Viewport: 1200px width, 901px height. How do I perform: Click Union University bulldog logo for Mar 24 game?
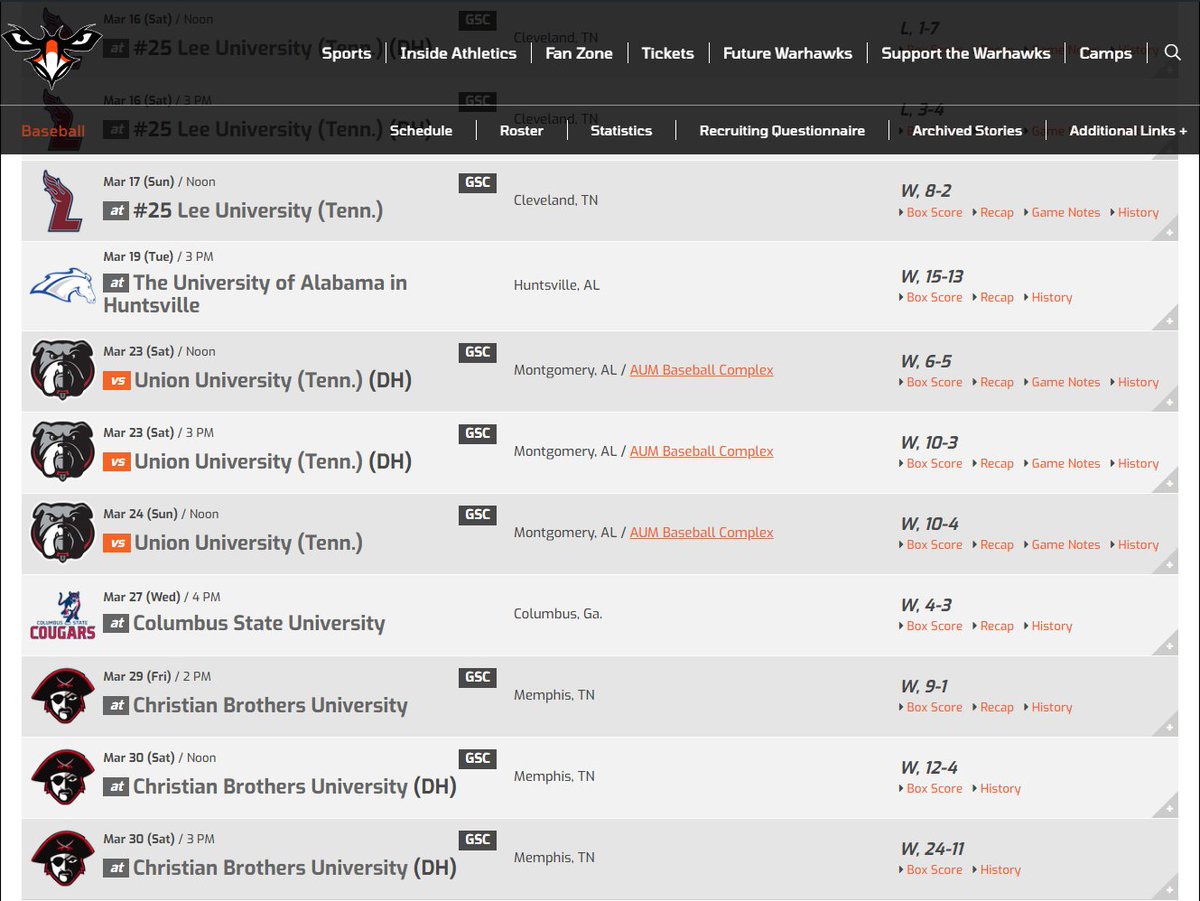pos(63,533)
